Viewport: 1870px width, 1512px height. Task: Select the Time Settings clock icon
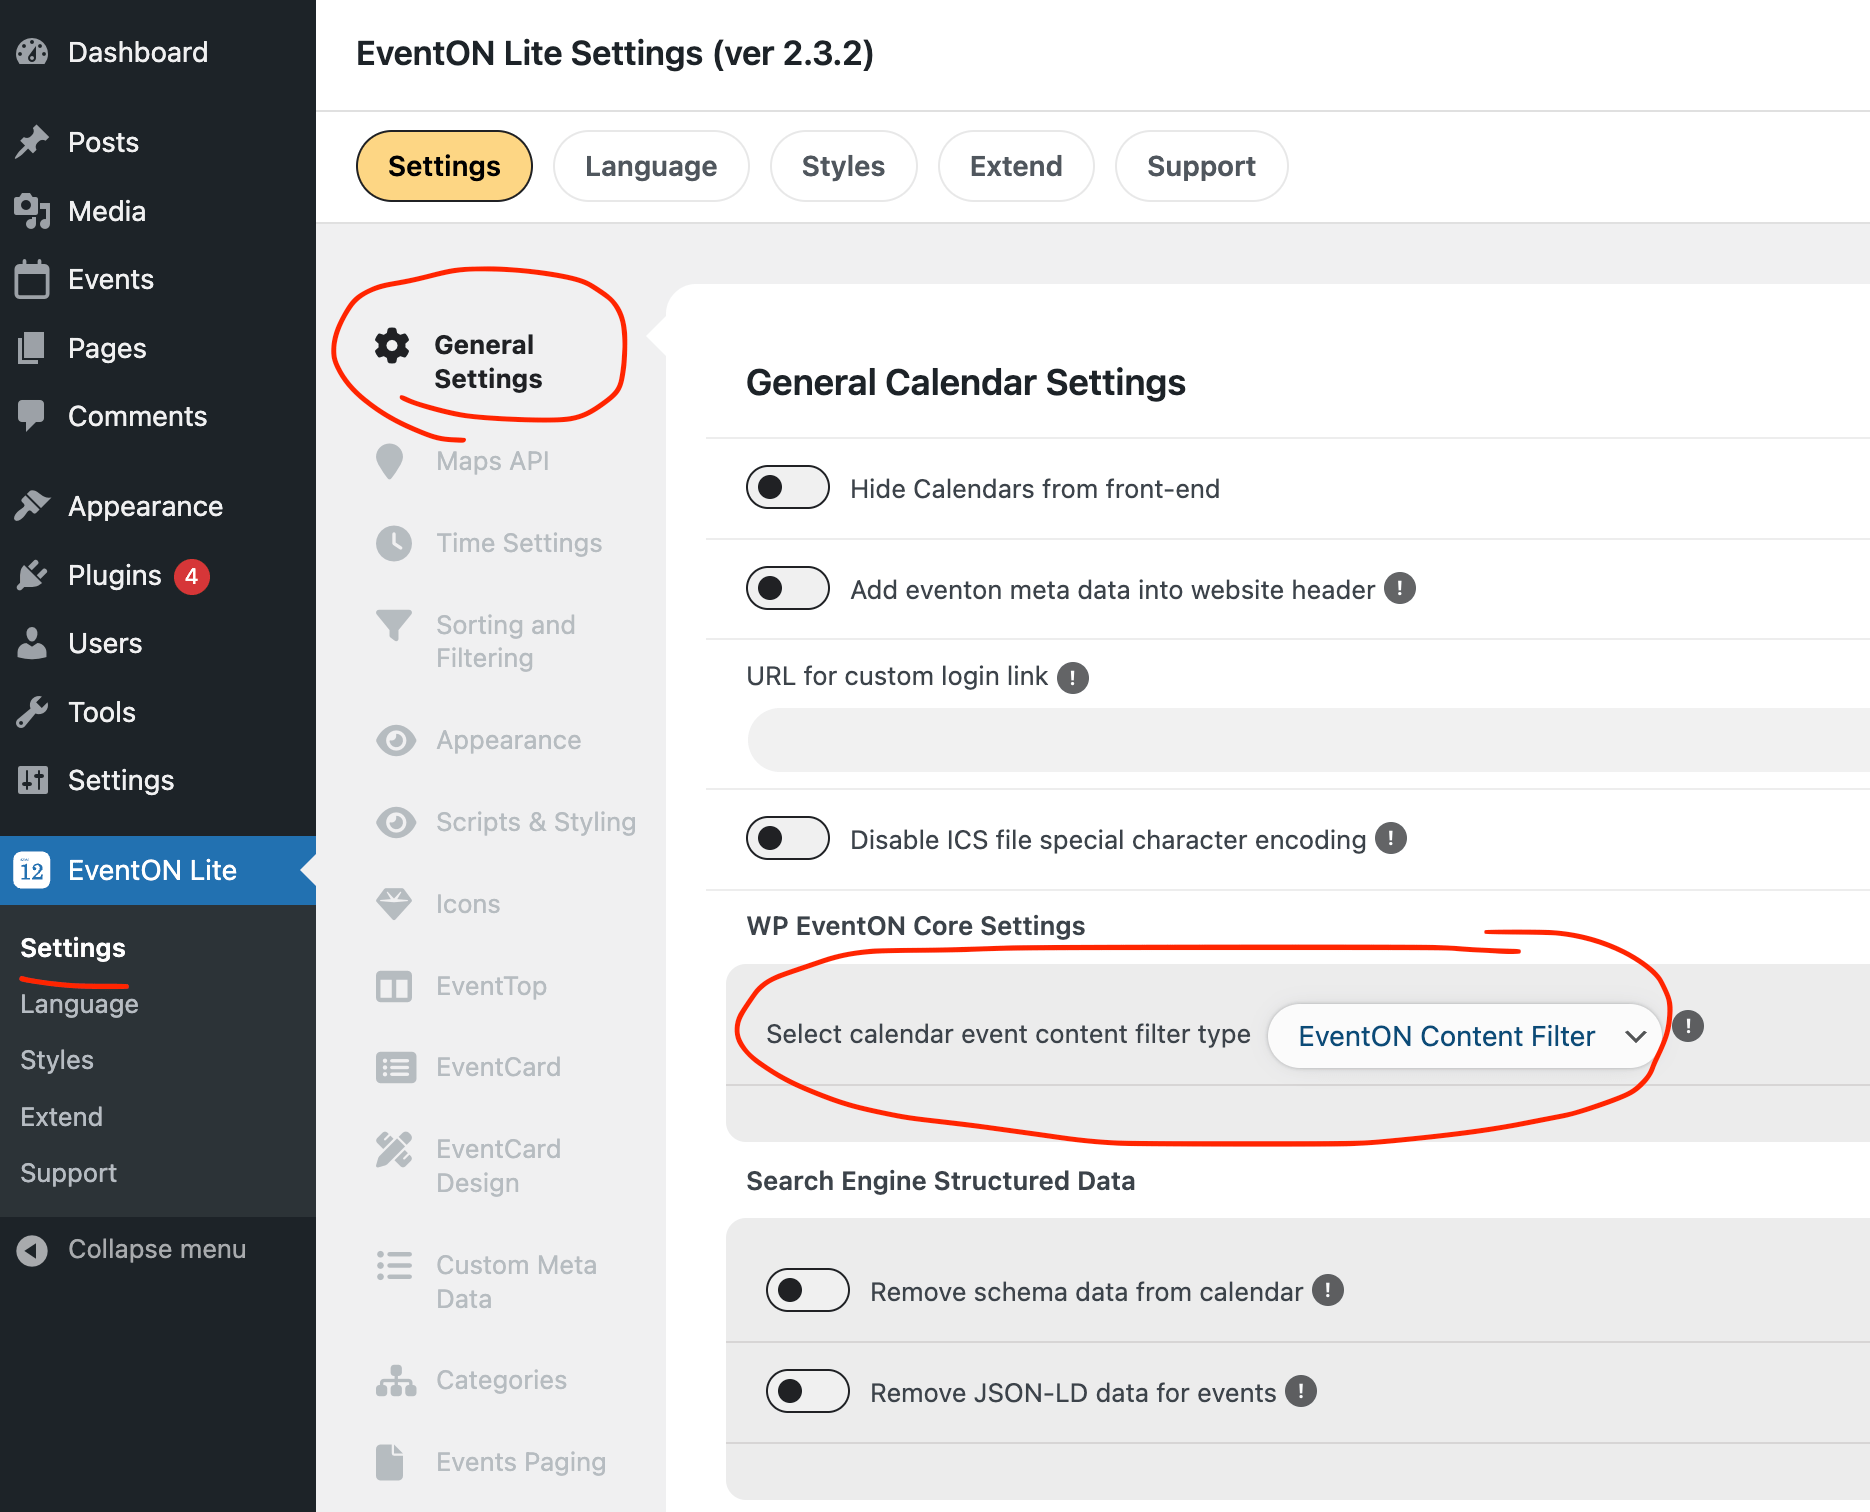pyautogui.click(x=394, y=543)
